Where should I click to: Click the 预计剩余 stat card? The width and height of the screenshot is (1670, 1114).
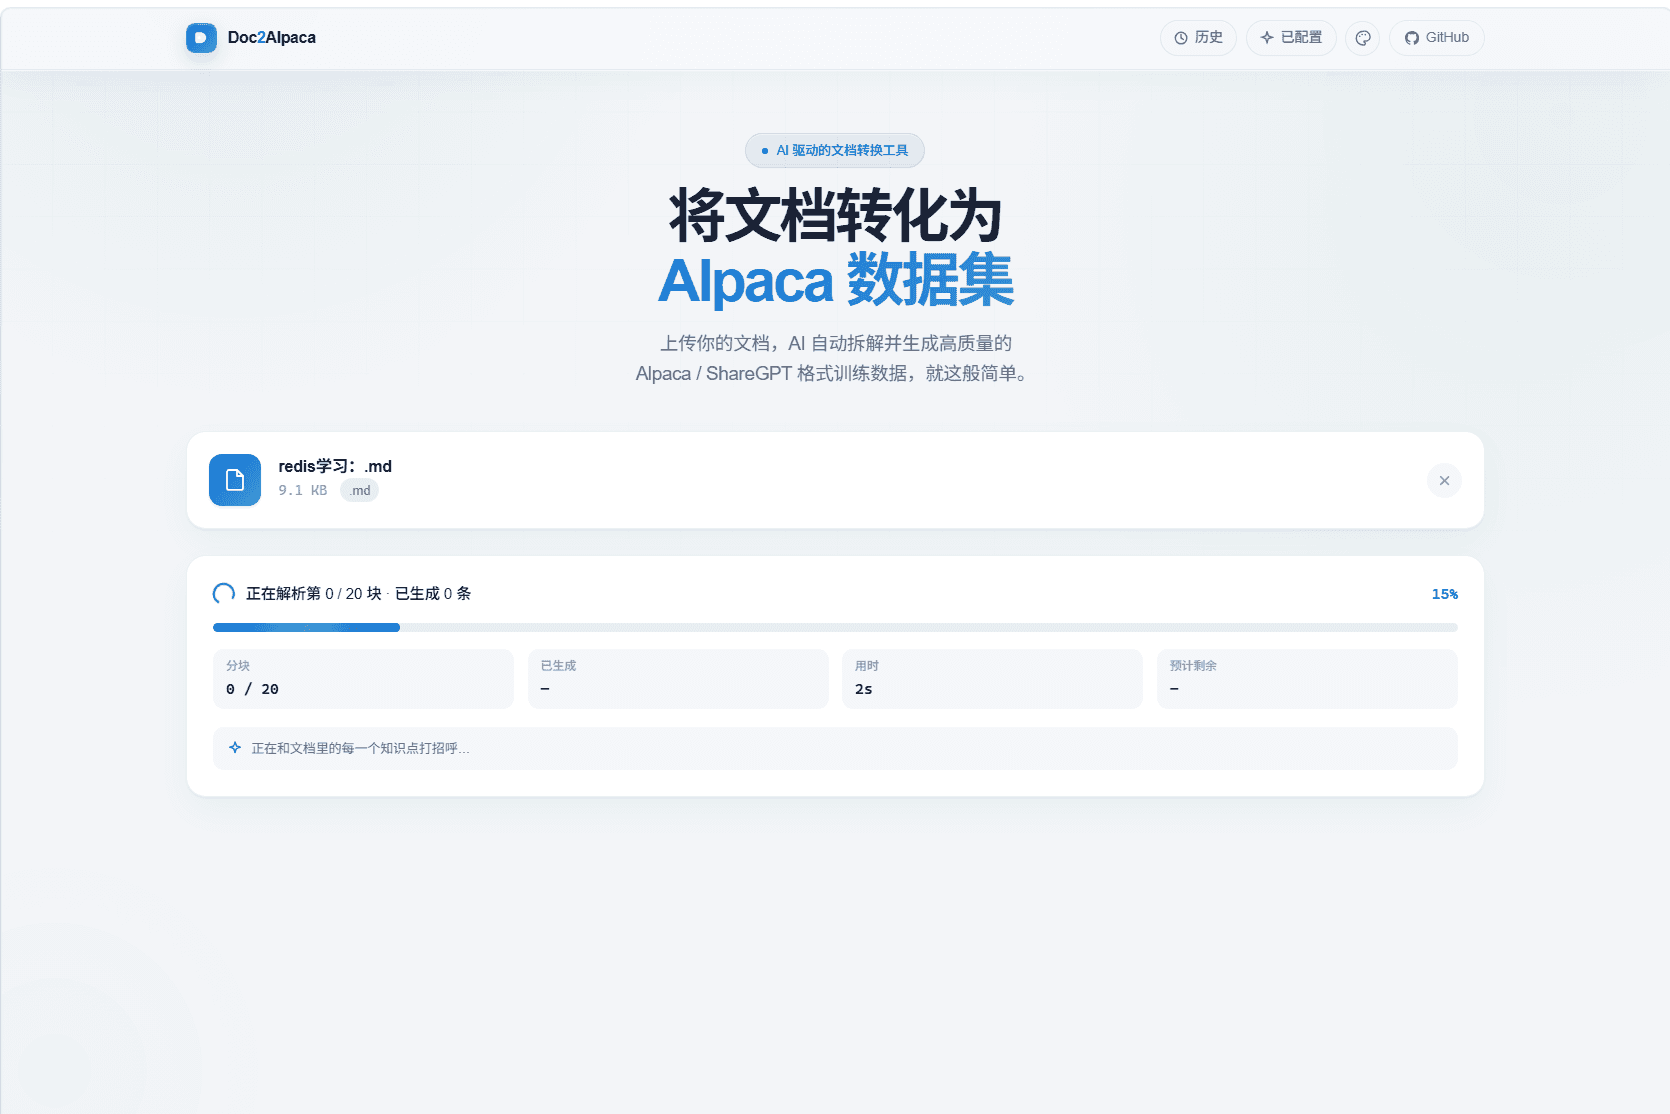[1307, 679]
